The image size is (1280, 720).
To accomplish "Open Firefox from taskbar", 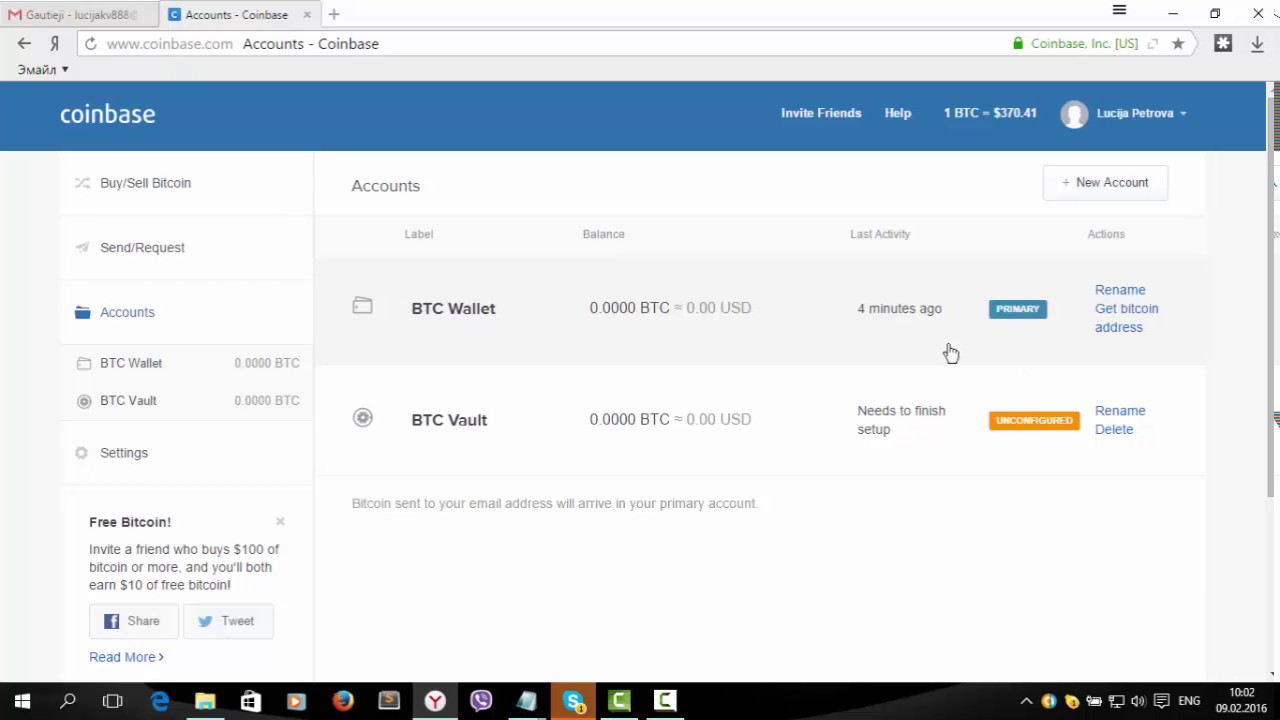I will pyautogui.click(x=343, y=701).
